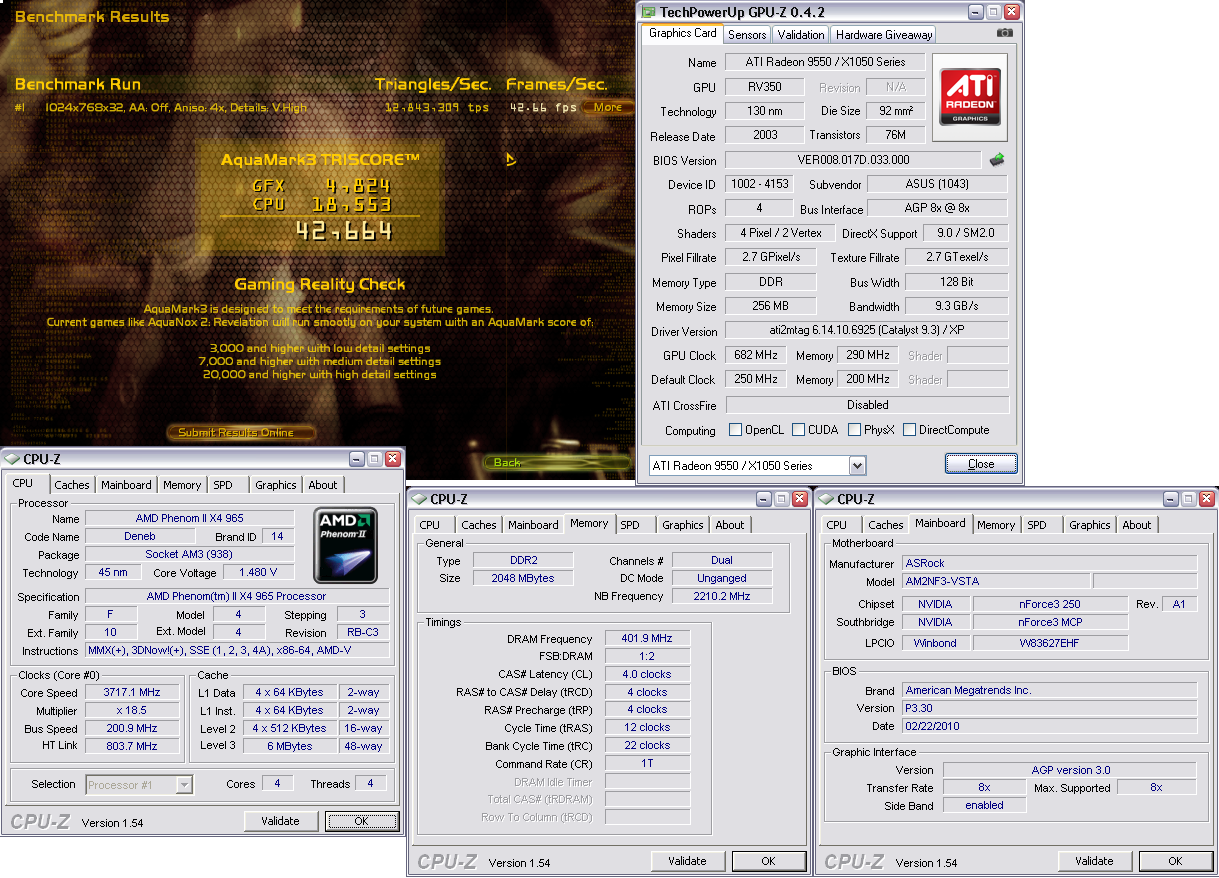Open SPD tab in CPU-Z Mainboard window
The image size is (1219, 878).
coord(1037,525)
